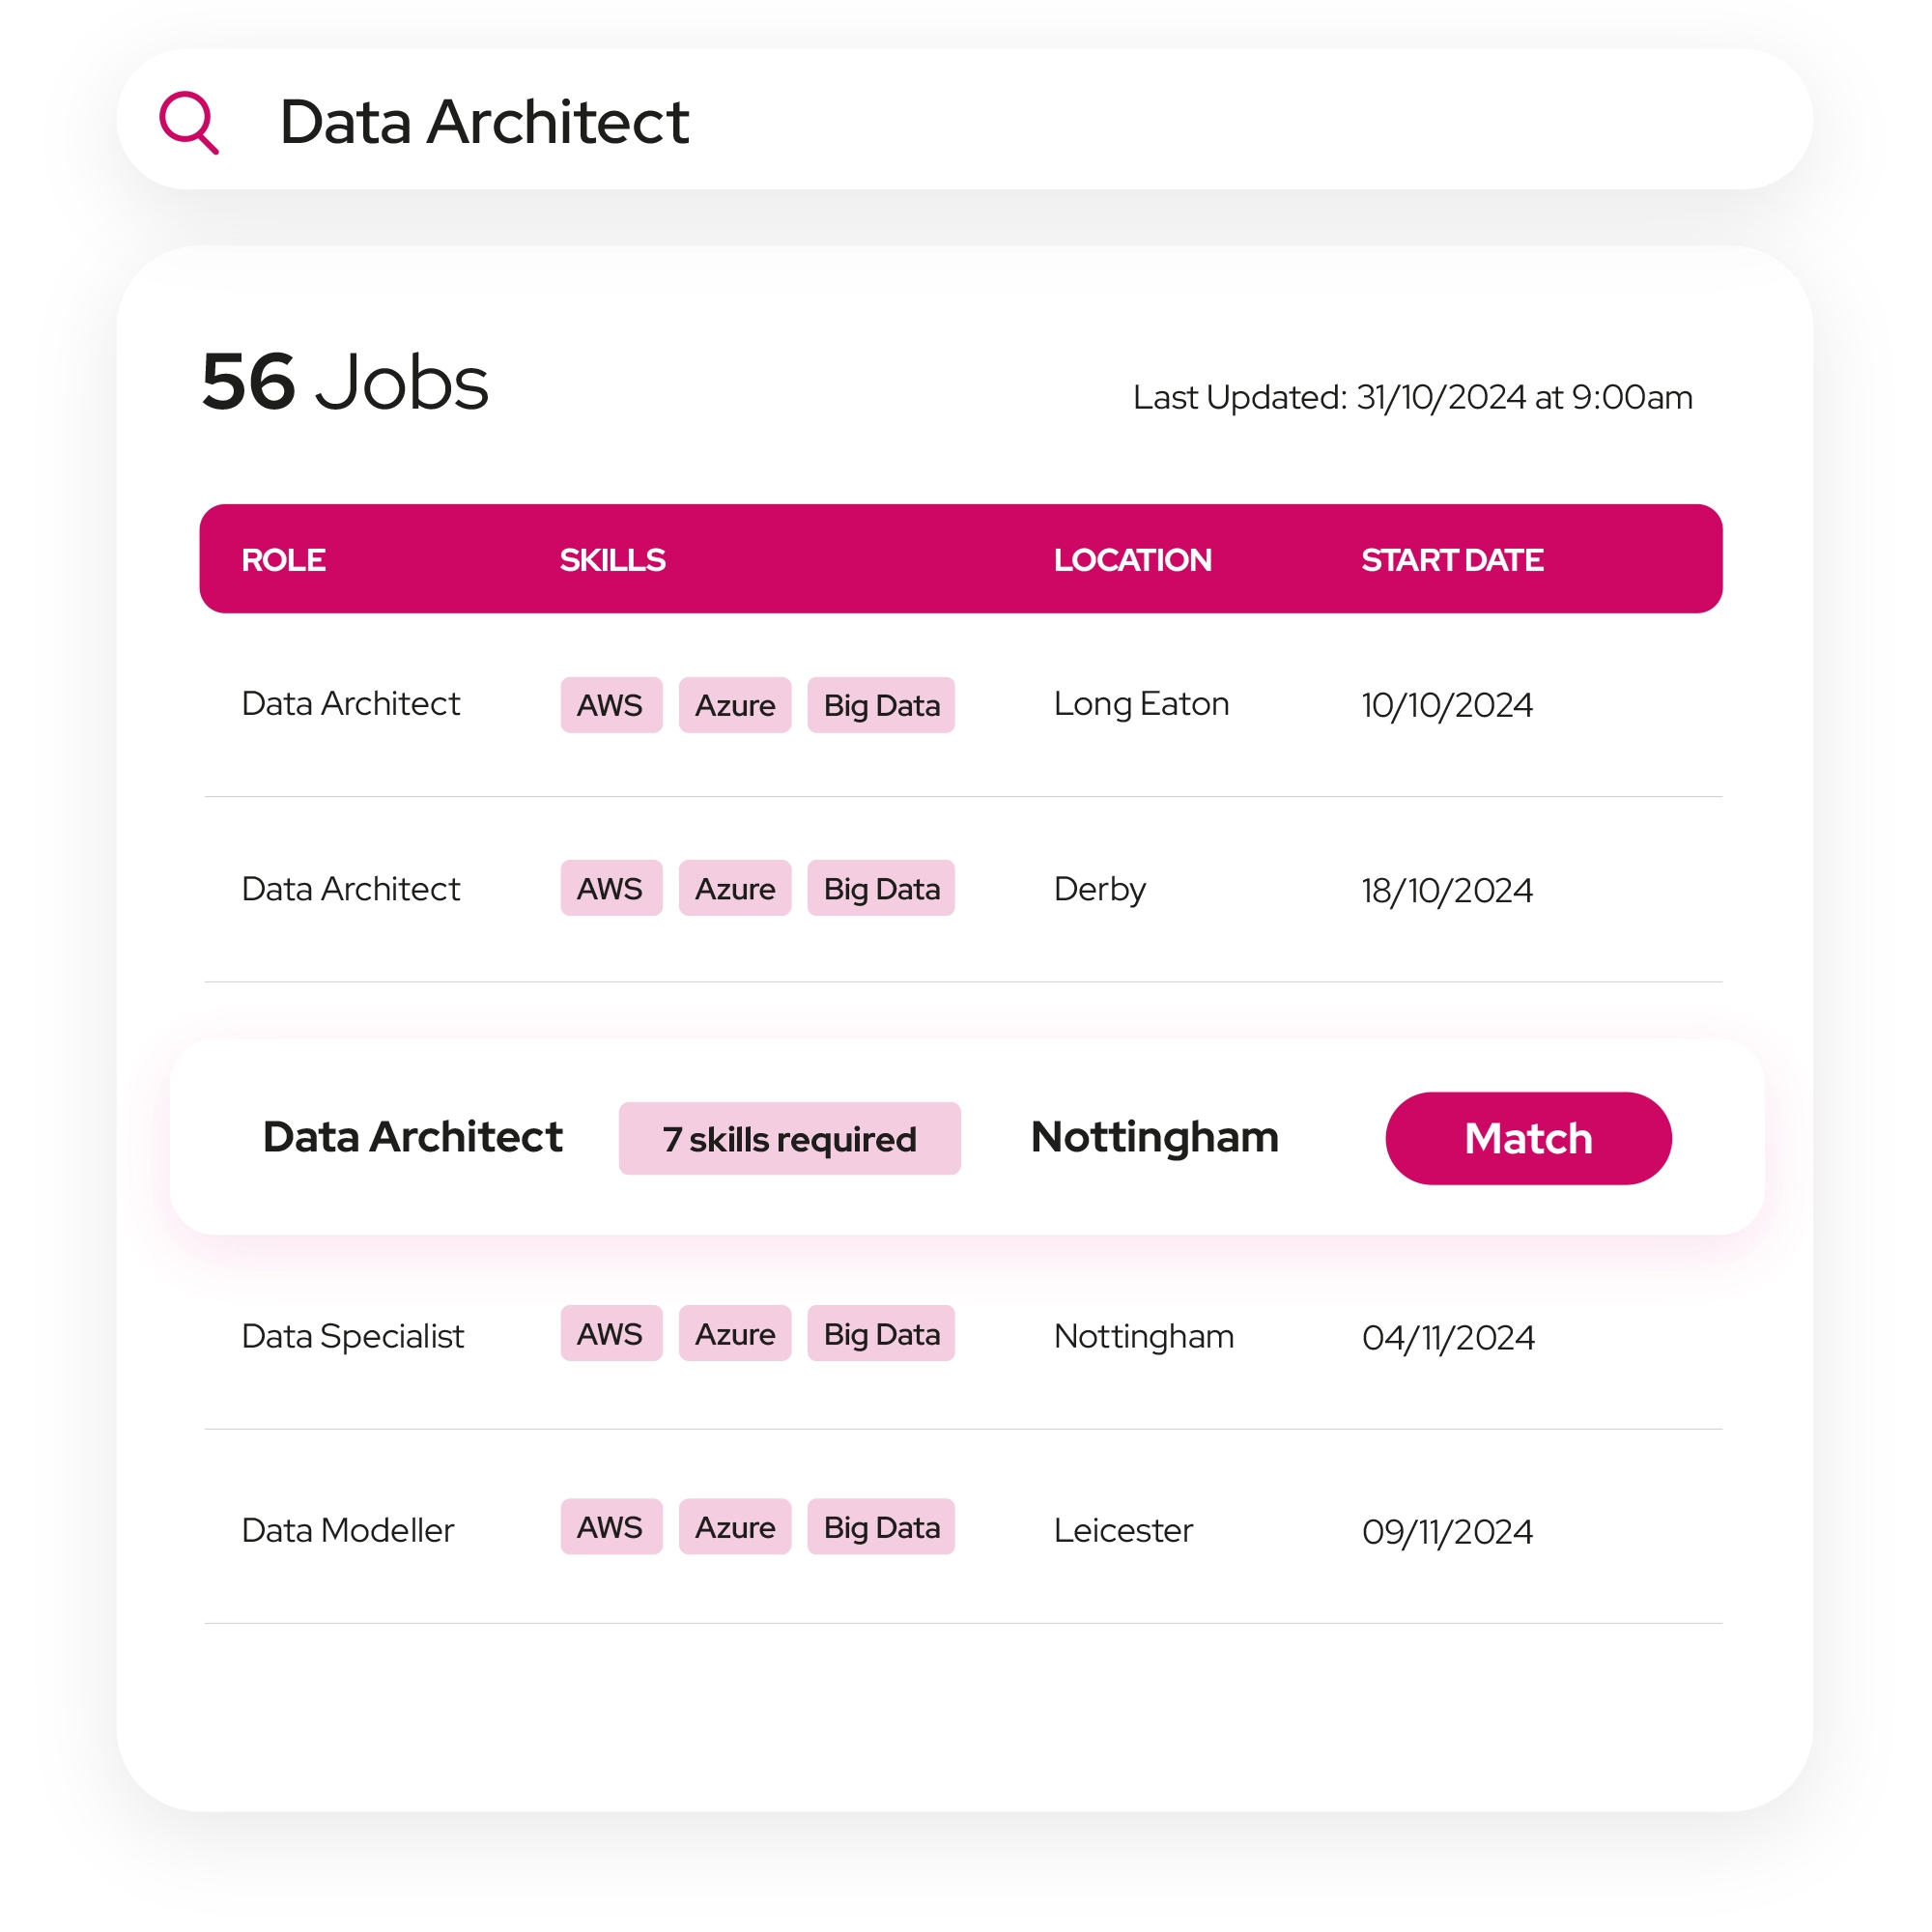This screenshot has width=1932, height=1932.
Task: Click the Last Updated timestamp text
Action: pyautogui.click(x=1412, y=398)
